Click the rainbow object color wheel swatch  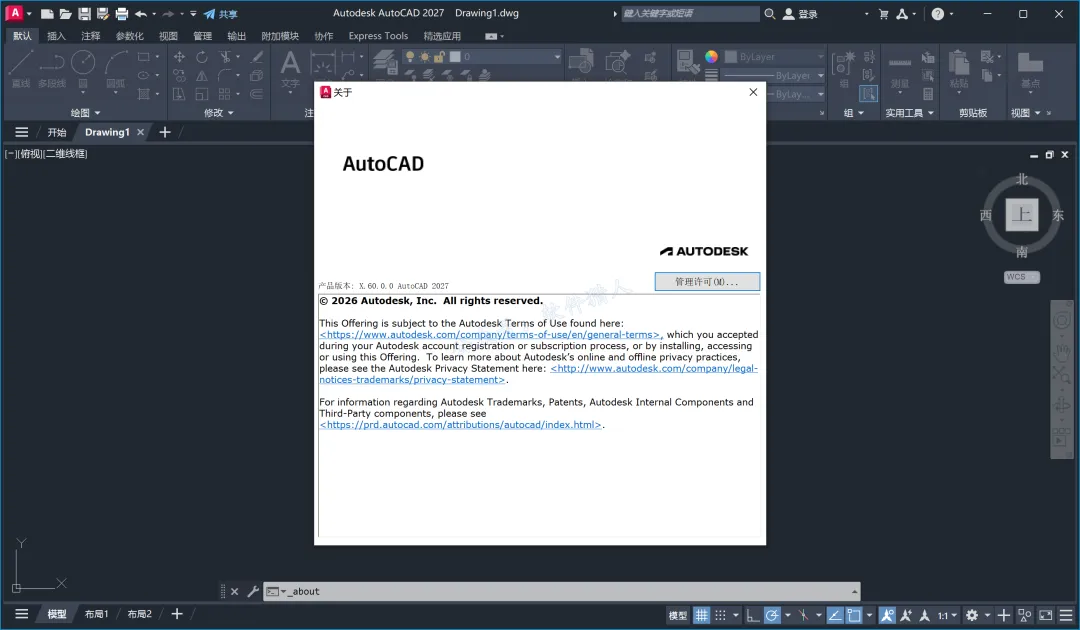coord(712,56)
